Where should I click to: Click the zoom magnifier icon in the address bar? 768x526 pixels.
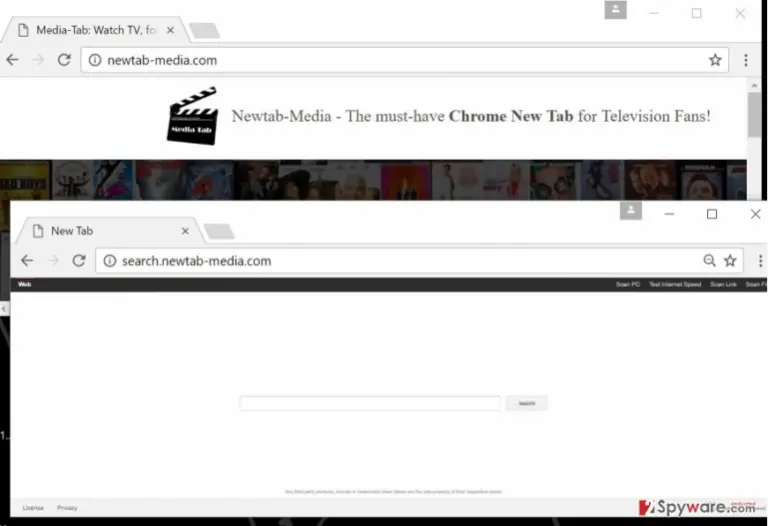click(x=709, y=261)
